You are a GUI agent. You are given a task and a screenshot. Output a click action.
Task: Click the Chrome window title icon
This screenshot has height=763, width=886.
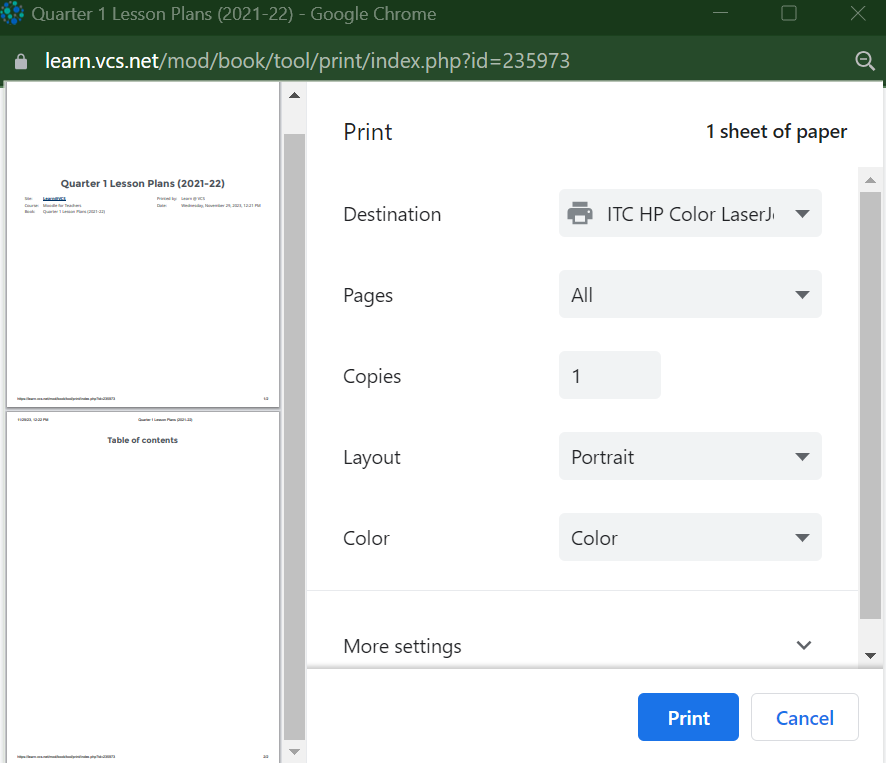click(x=14, y=14)
